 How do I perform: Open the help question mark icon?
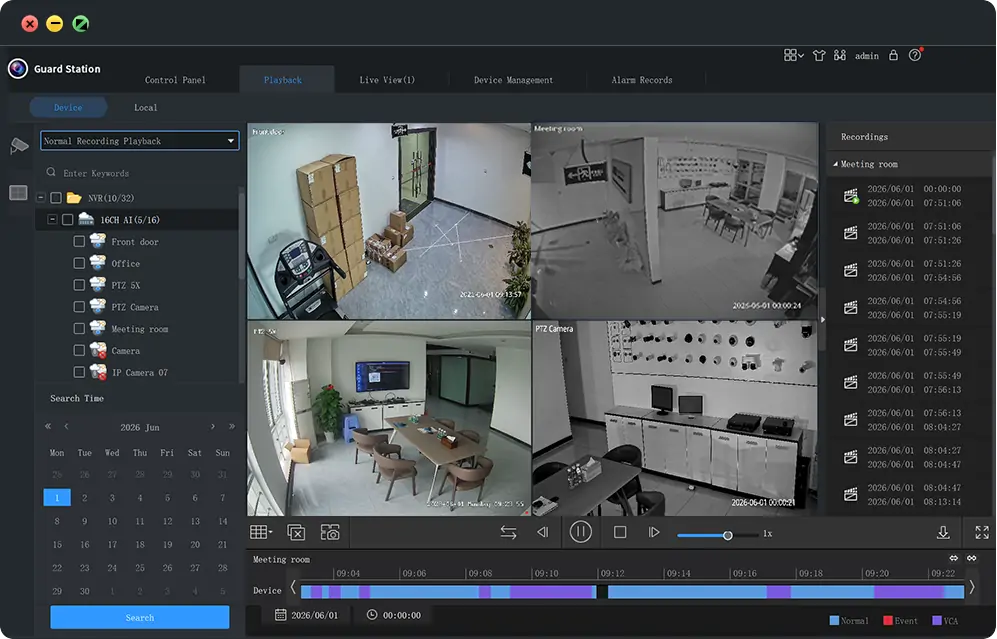pyautogui.click(x=915, y=55)
